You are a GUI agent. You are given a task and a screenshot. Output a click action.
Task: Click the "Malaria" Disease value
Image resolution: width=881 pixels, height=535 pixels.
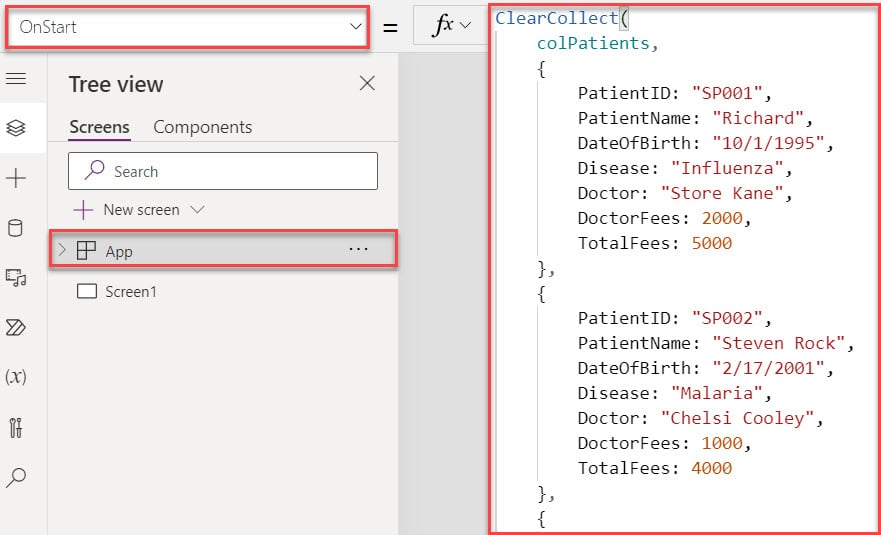[x=716, y=393]
